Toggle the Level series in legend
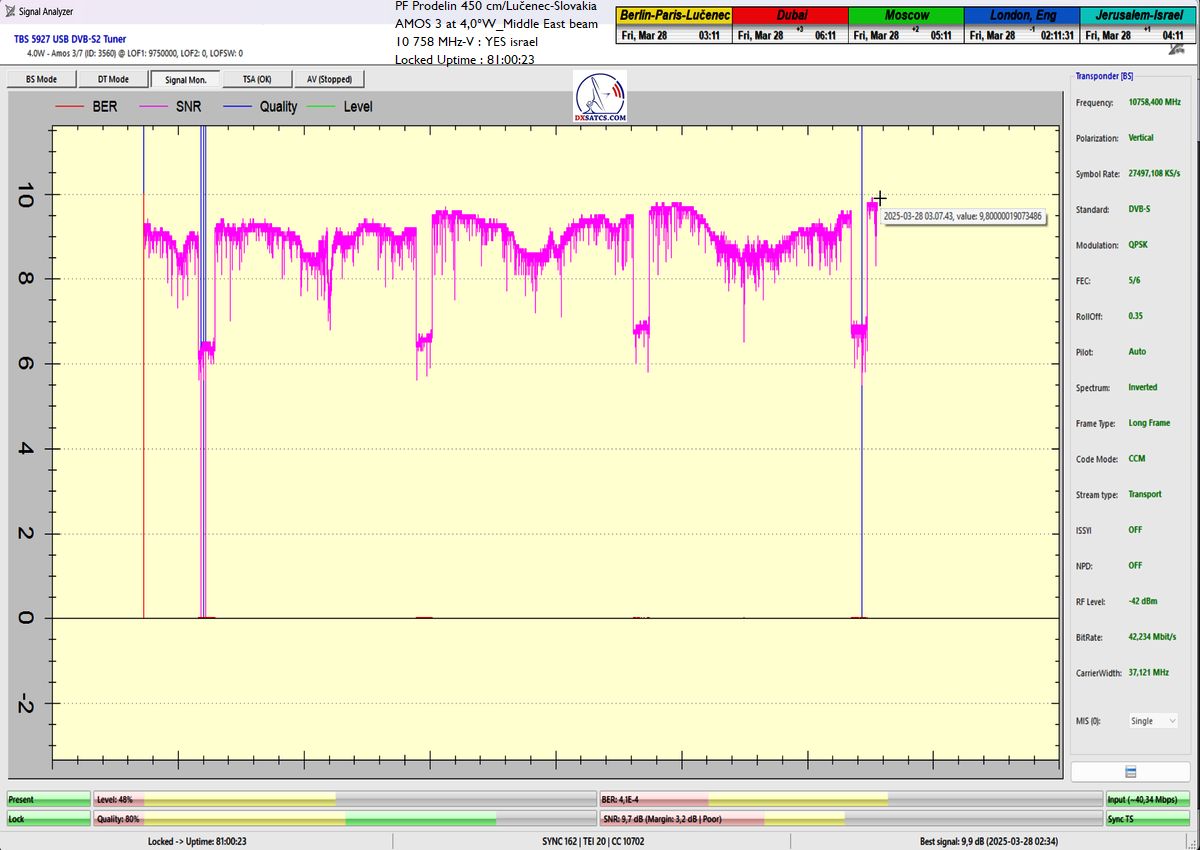This screenshot has height=850, width=1200. (x=340, y=106)
